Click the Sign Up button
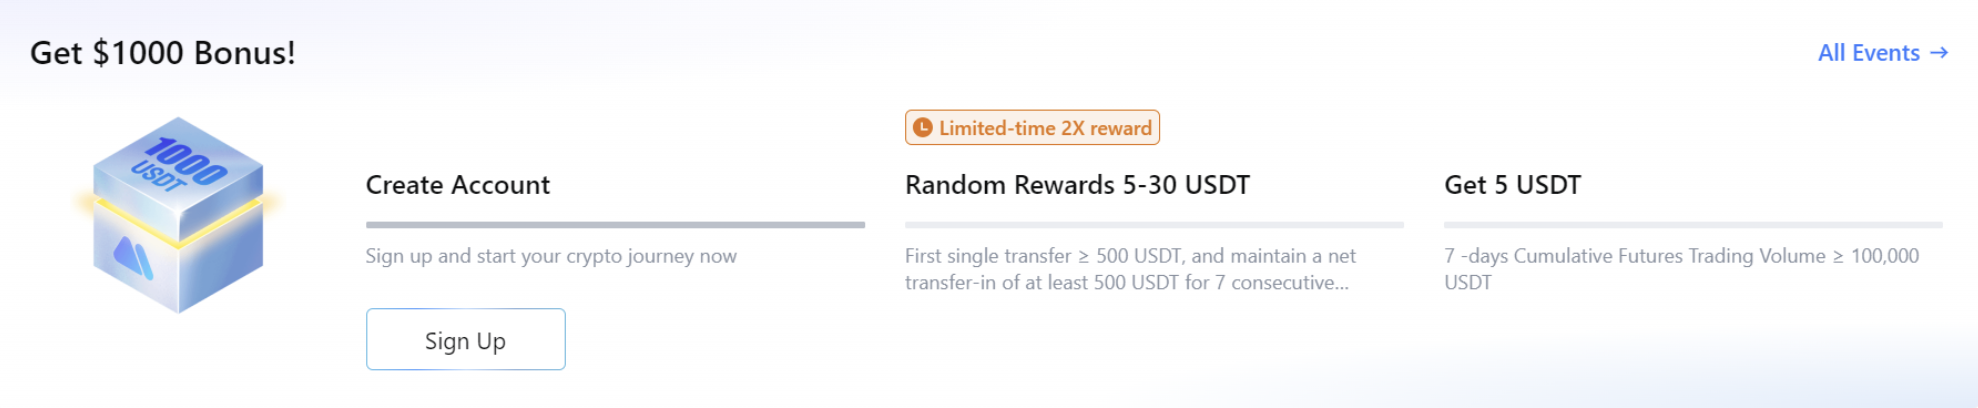The height and width of the screenshot is (408, 1978). 465,340
